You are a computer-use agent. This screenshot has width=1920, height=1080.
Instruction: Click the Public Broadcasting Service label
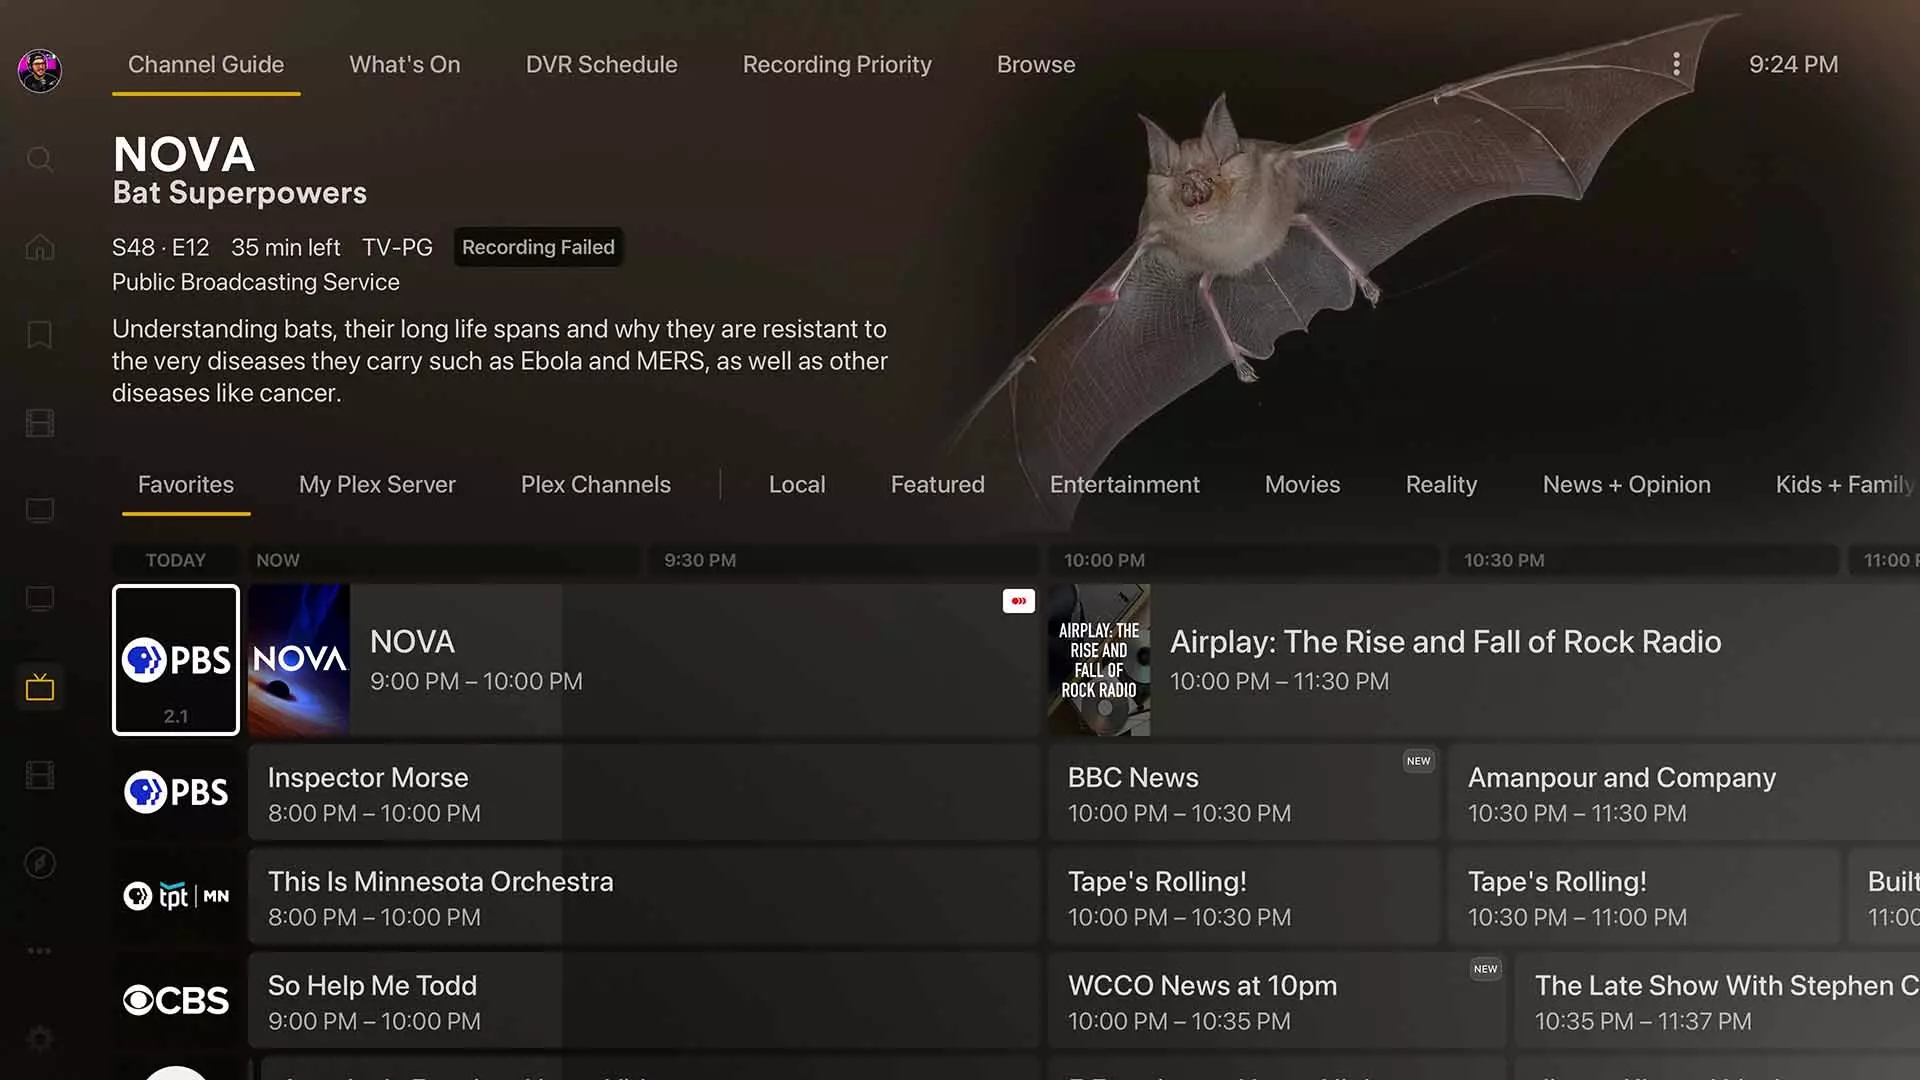pyautogui.click(x=256, y=283)
